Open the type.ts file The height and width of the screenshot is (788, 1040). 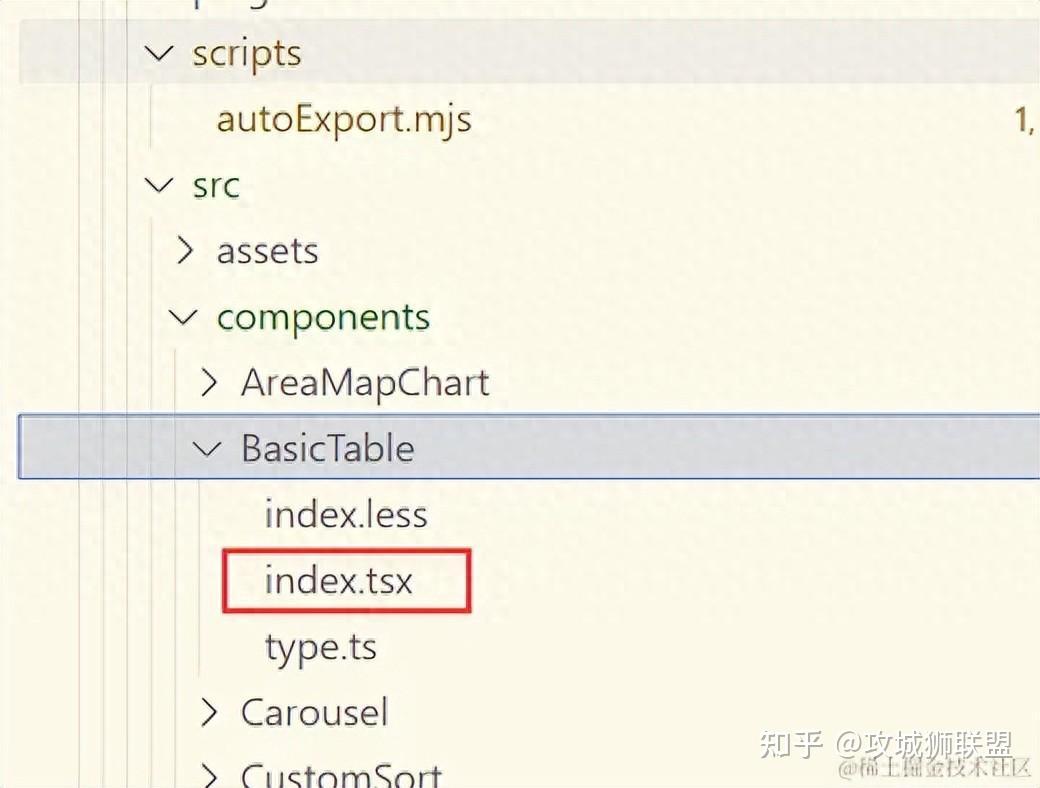coord(321,647)
